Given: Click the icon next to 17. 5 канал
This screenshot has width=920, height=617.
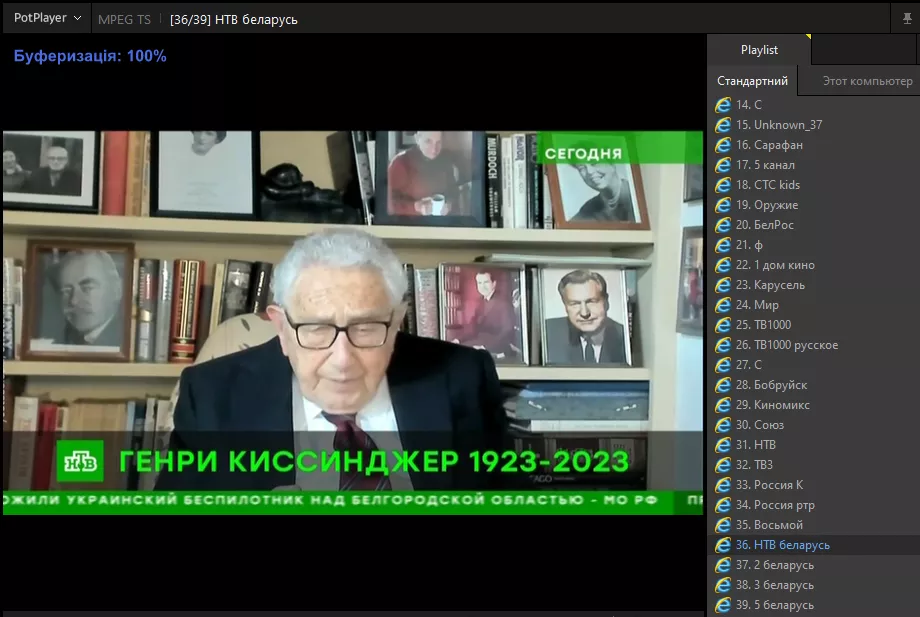Looking at the screenshot, I should pos(723,165).
